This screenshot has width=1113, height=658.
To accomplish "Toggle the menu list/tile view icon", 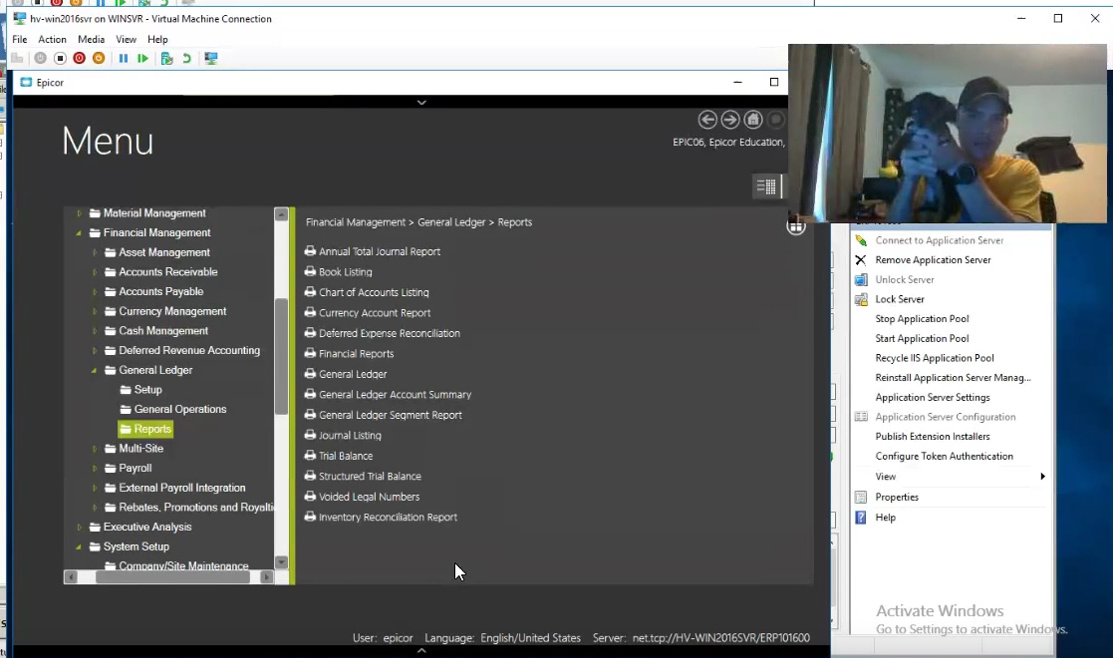I will pos(767,187).
